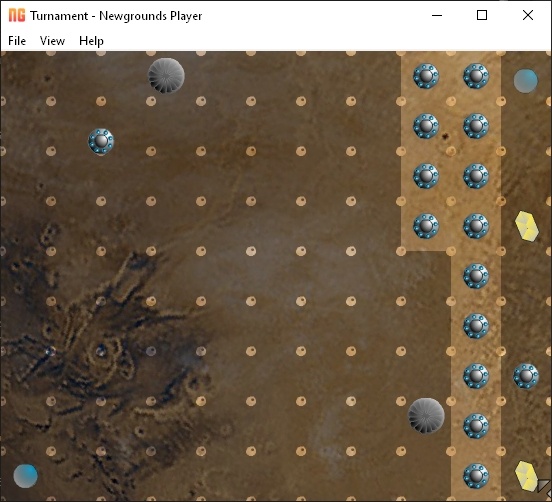Screen dimensions: 552x502
Task: Select the lone turret unit on the left
Action: (x=101, y=142)
